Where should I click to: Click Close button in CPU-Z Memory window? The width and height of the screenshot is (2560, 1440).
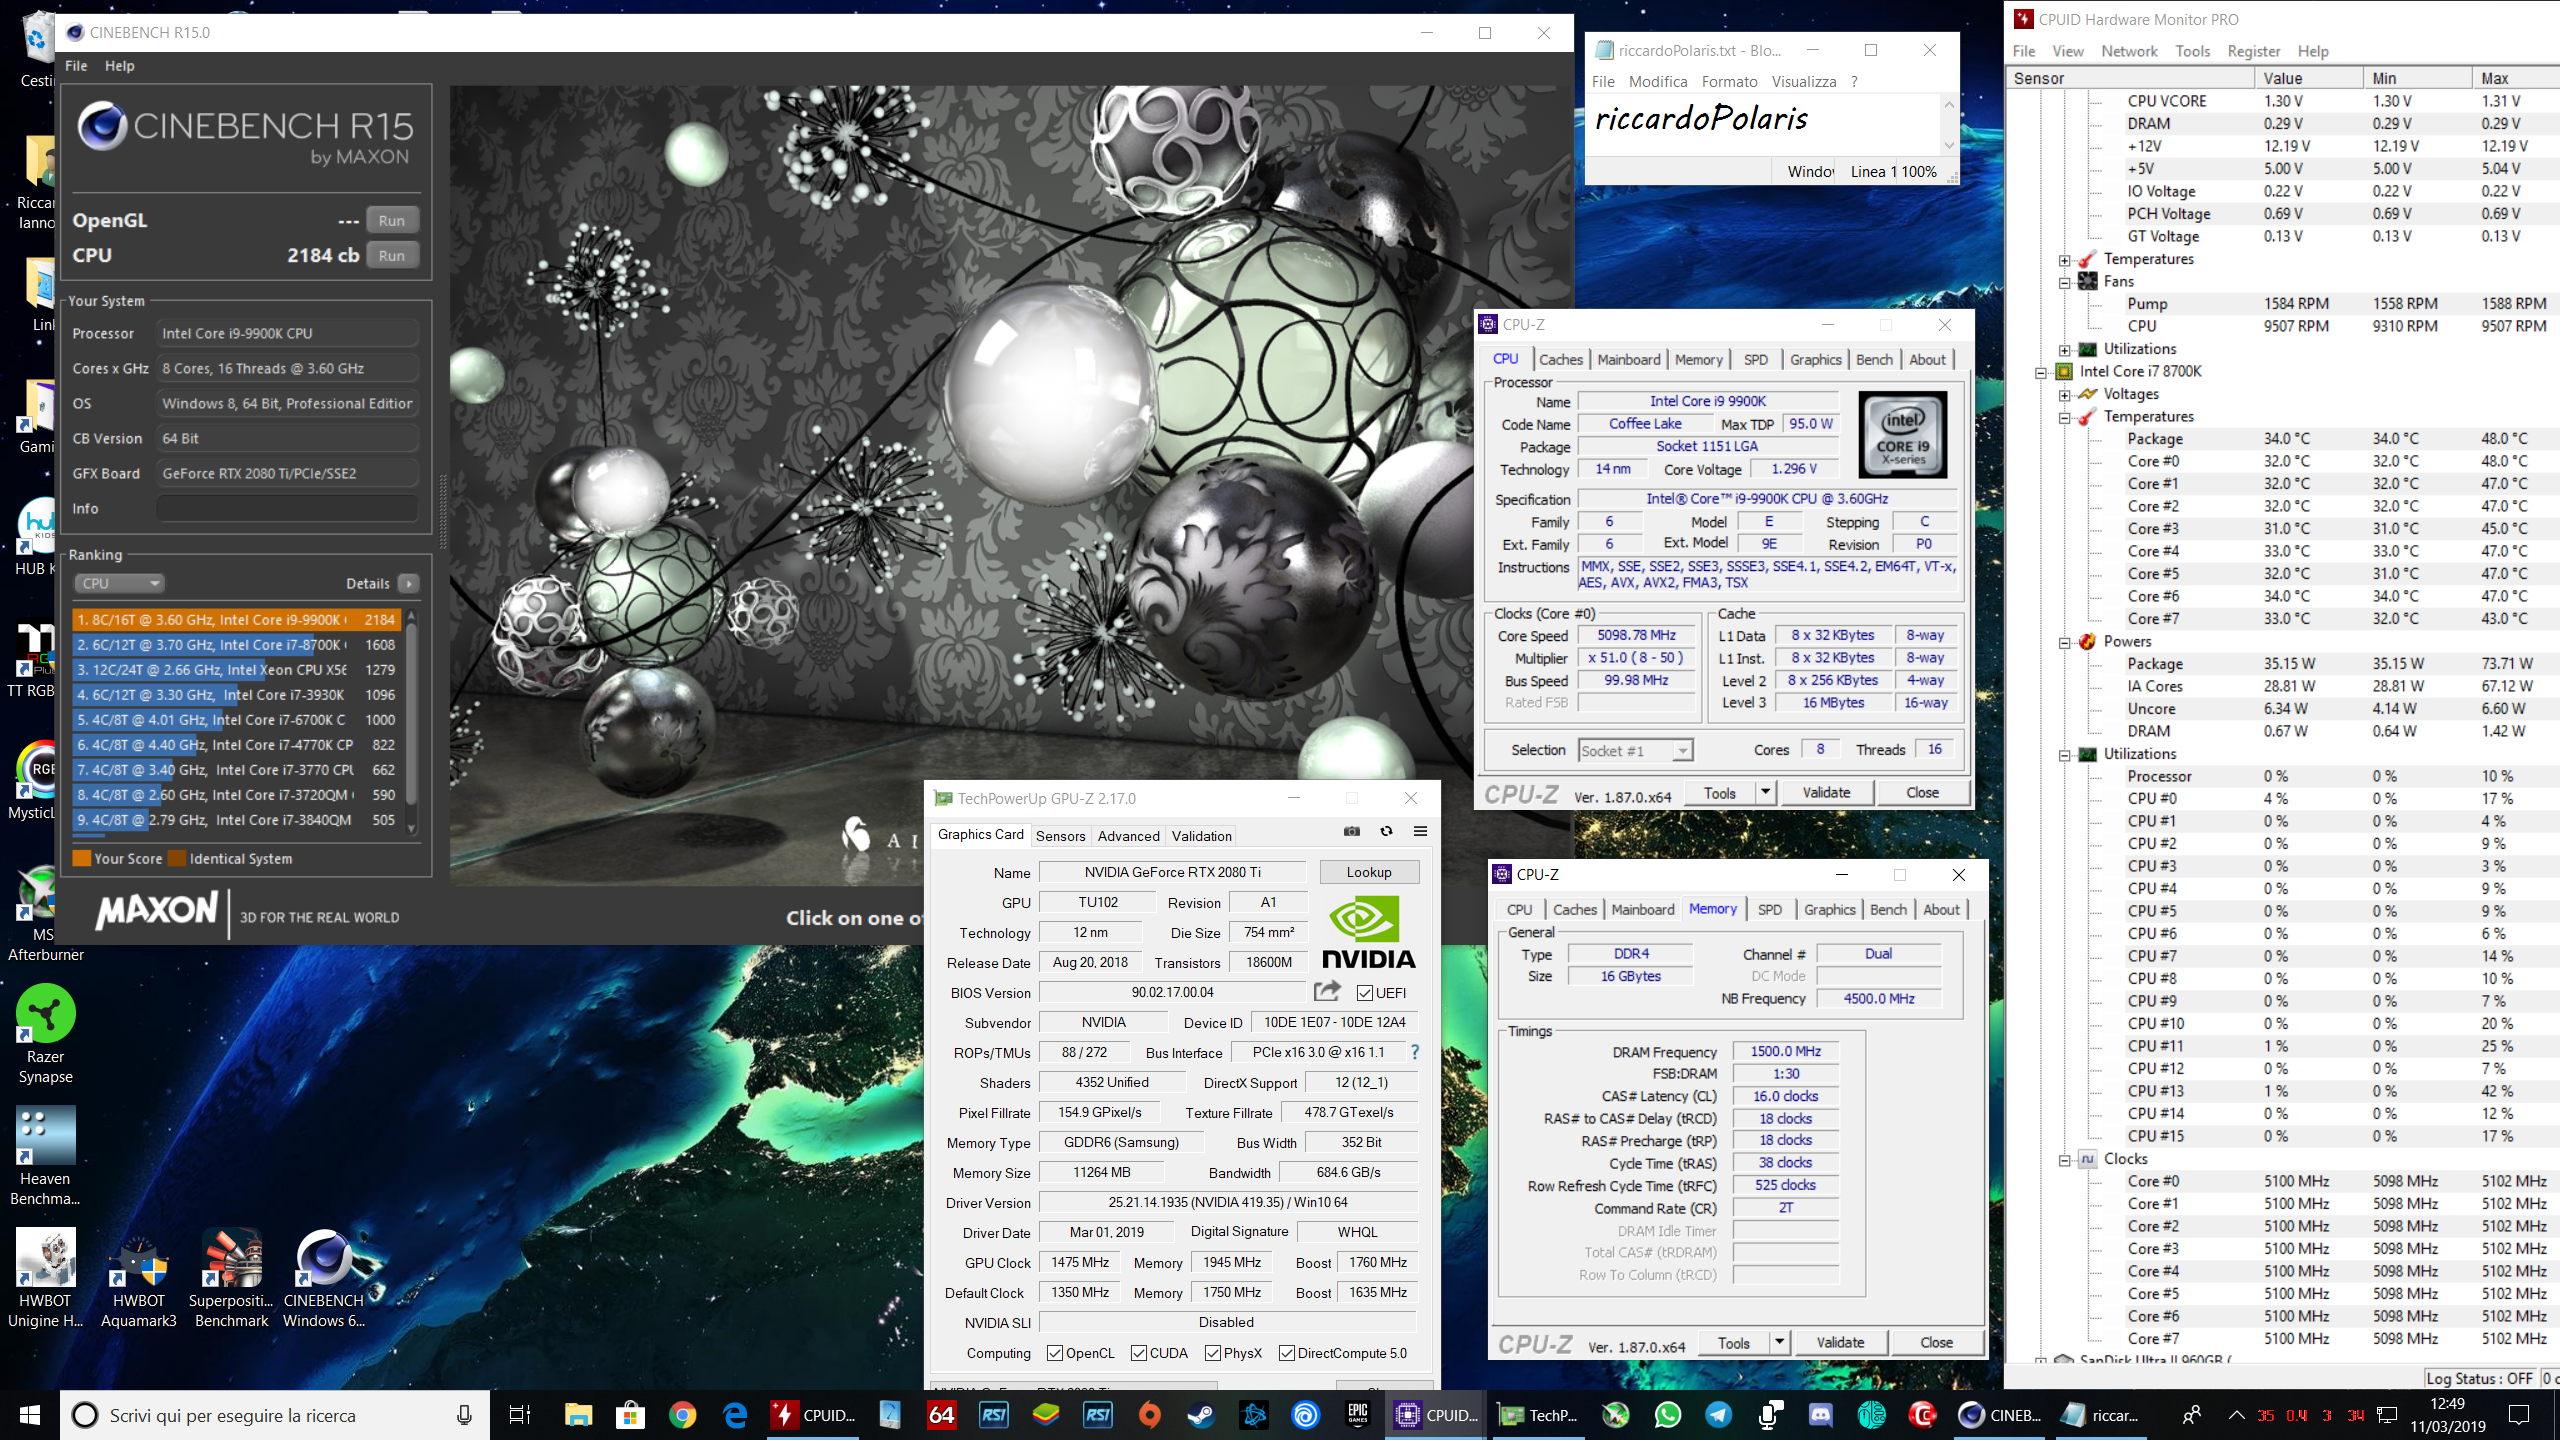coord(1936,1342)
